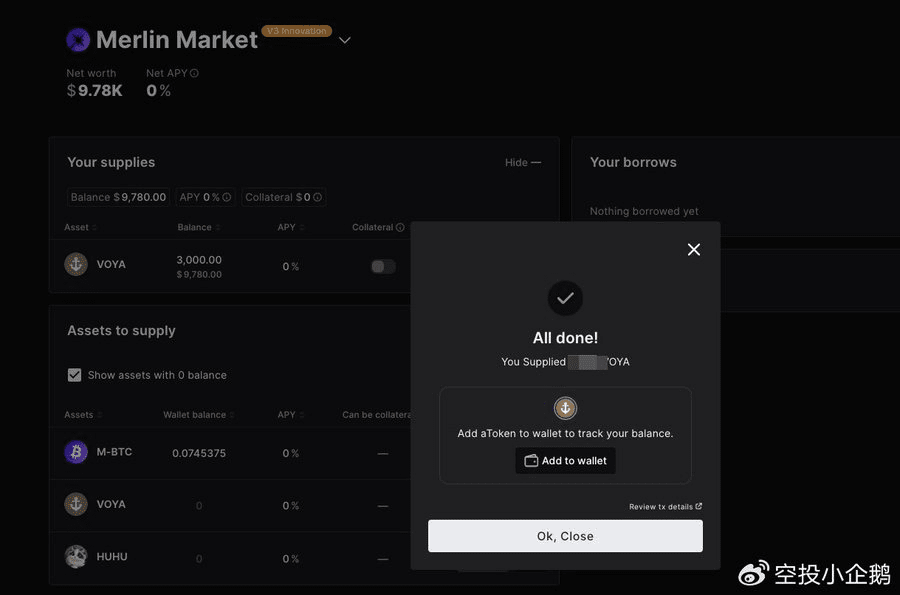Image resolution: width=900 pixels, height=595 pixels.
Task: Click the success checkmark icon
Action: [x=565, y=298]
